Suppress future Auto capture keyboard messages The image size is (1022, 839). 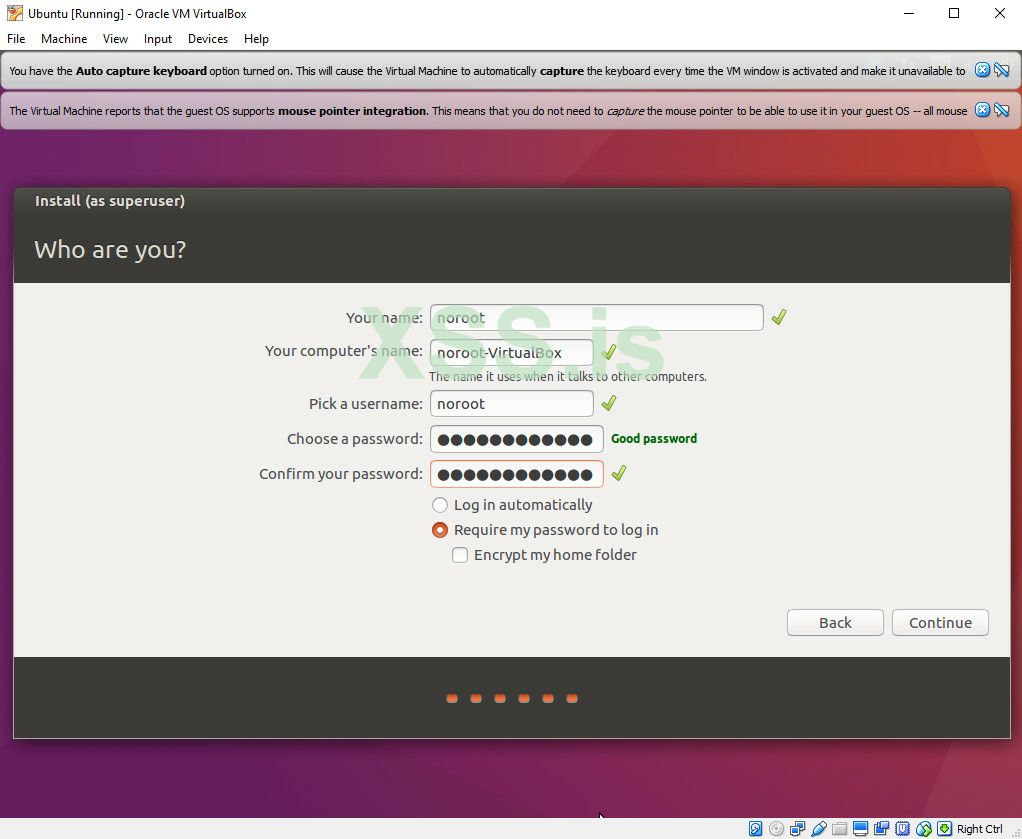[x=1002, y=70]
